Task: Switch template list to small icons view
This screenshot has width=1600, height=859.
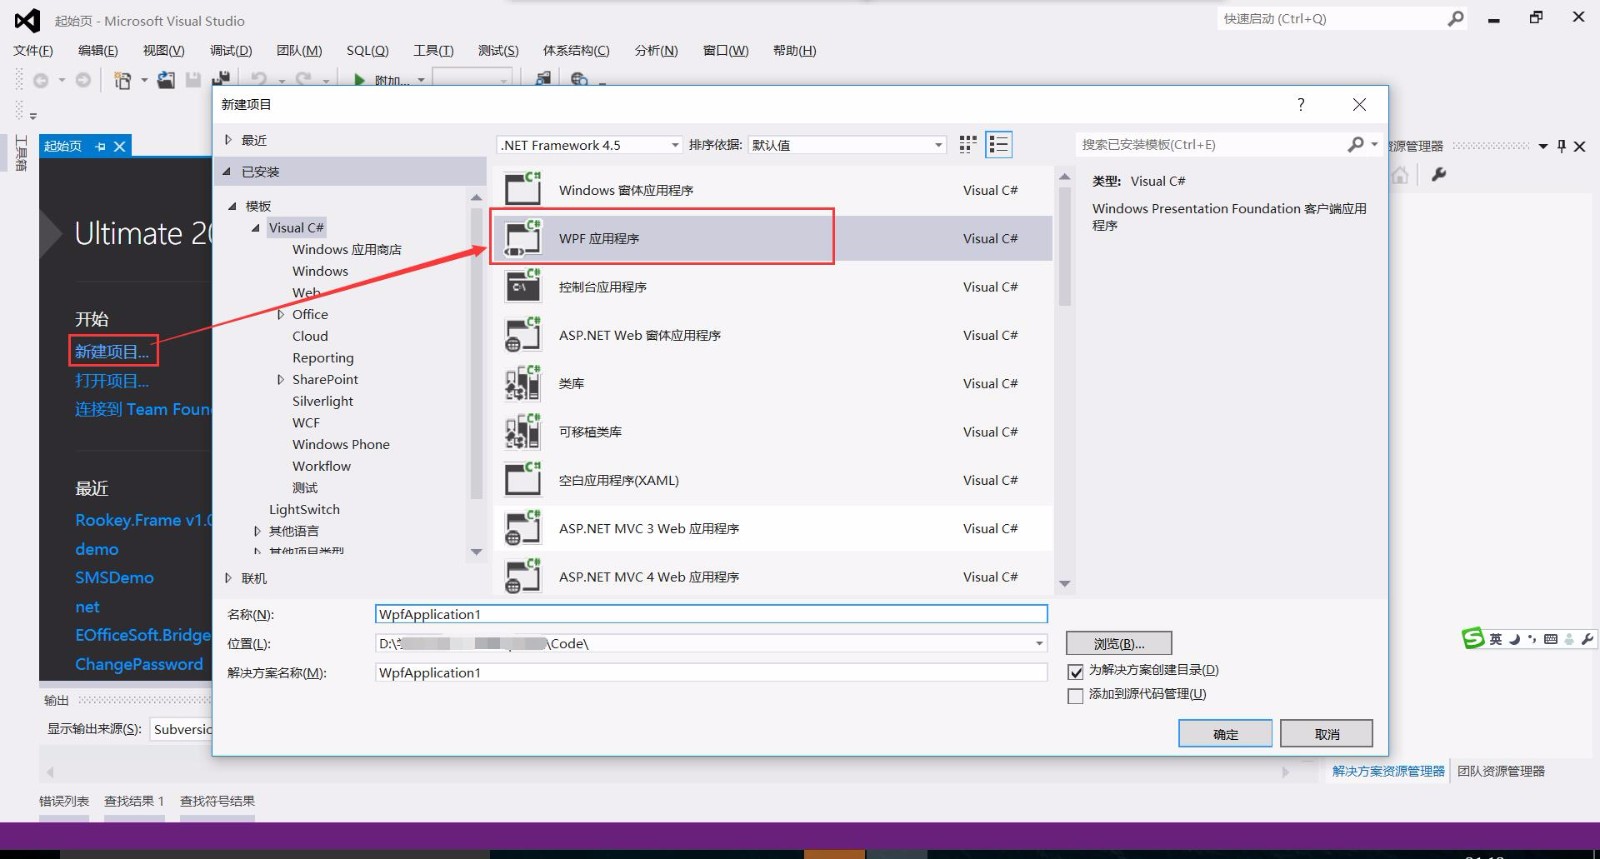Action: point(968,145)
